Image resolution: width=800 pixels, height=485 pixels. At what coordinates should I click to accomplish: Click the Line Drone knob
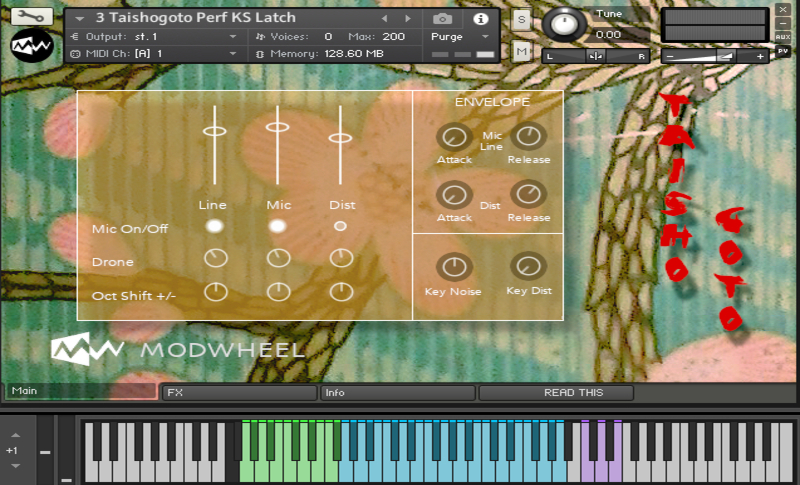(216, 259)
